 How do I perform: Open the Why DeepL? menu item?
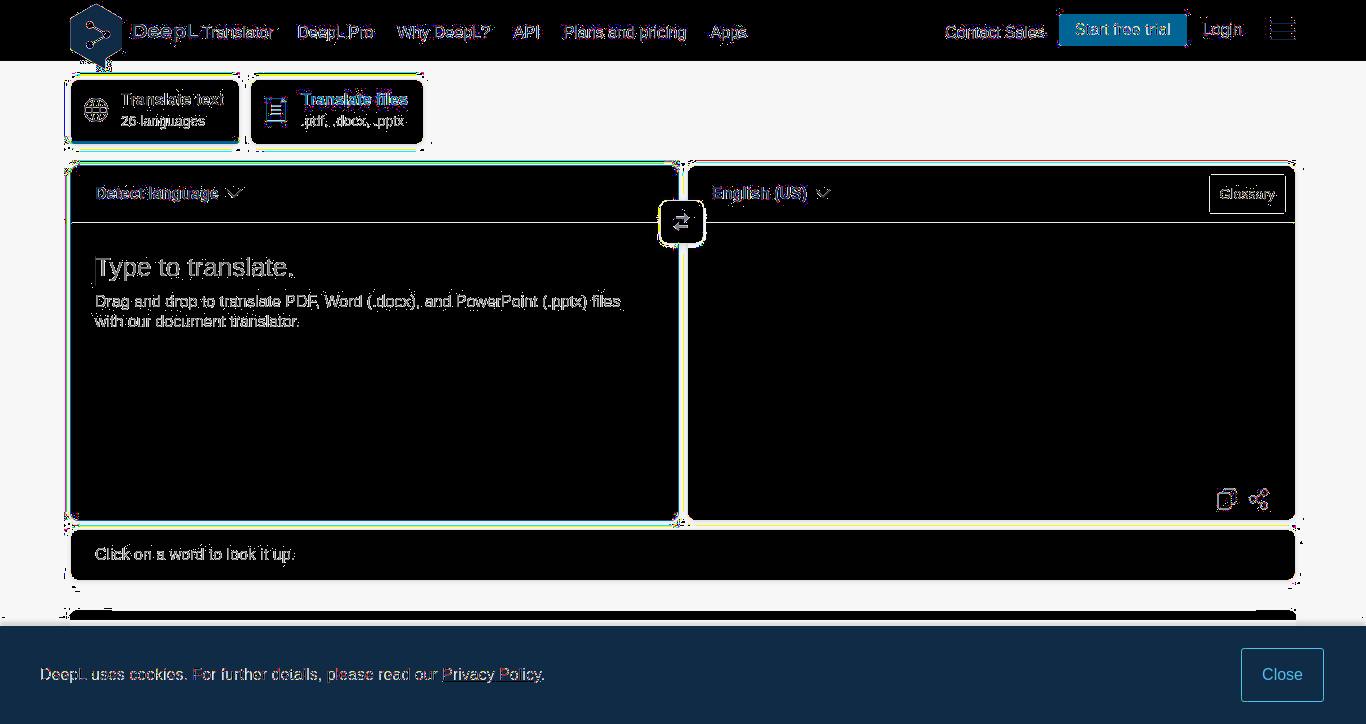point(444,32)
